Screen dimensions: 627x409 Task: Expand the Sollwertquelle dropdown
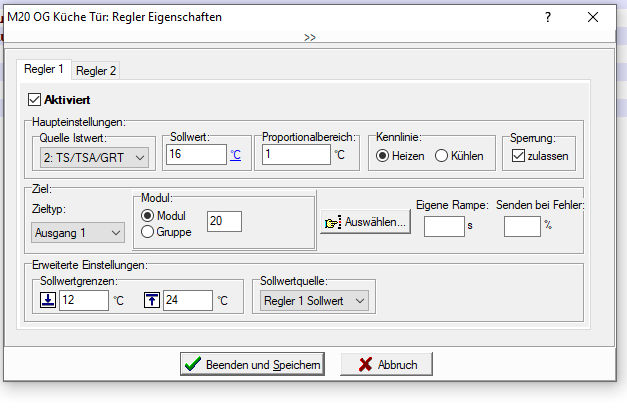(x=314, y=300)
